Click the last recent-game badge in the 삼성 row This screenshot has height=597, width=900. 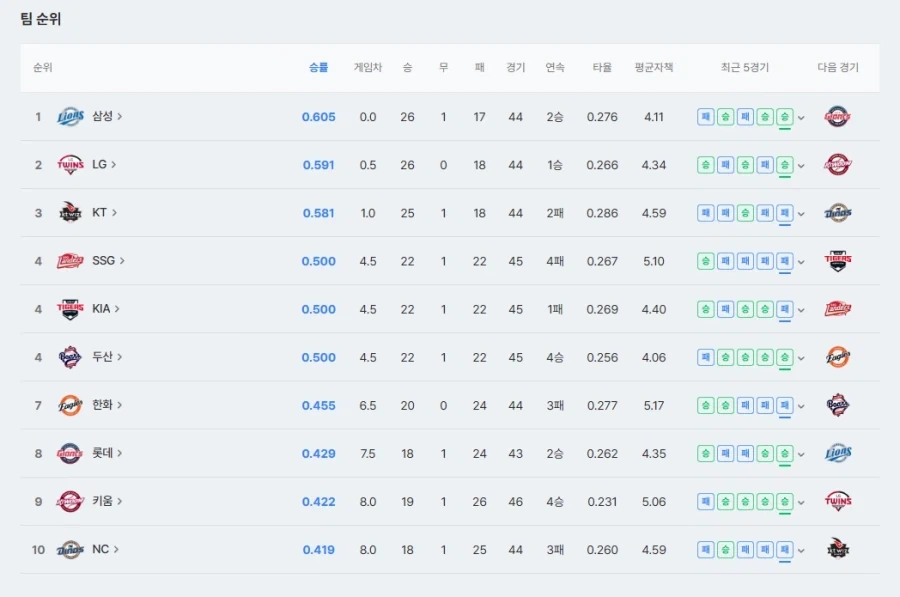785,117
